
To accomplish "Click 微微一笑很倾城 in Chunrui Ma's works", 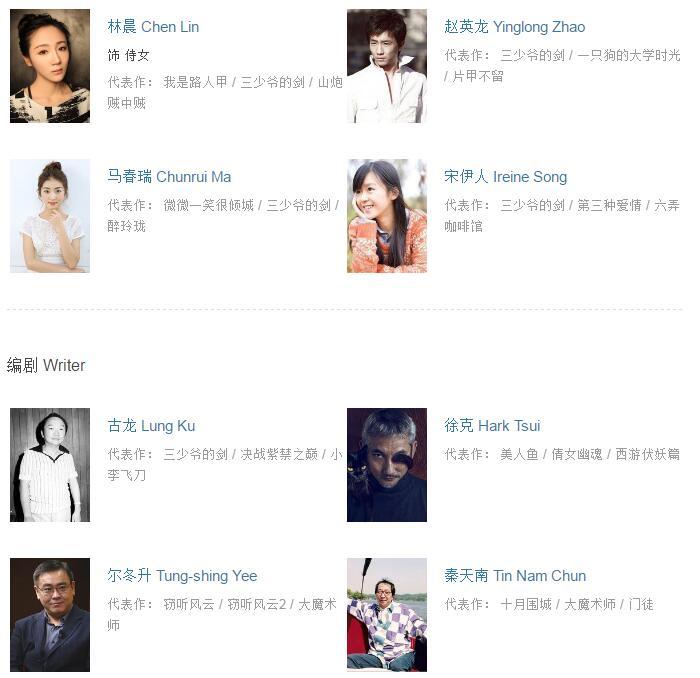I will tap(208, 205).
